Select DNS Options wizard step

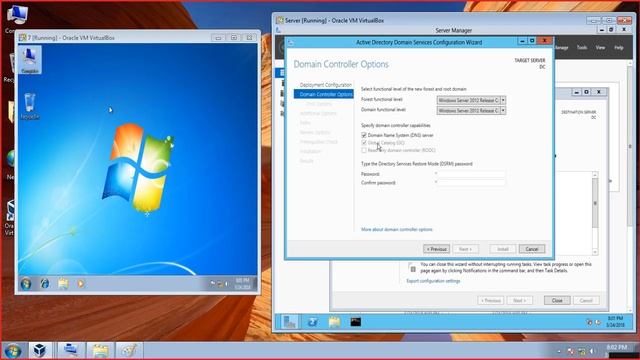[319, 104]
